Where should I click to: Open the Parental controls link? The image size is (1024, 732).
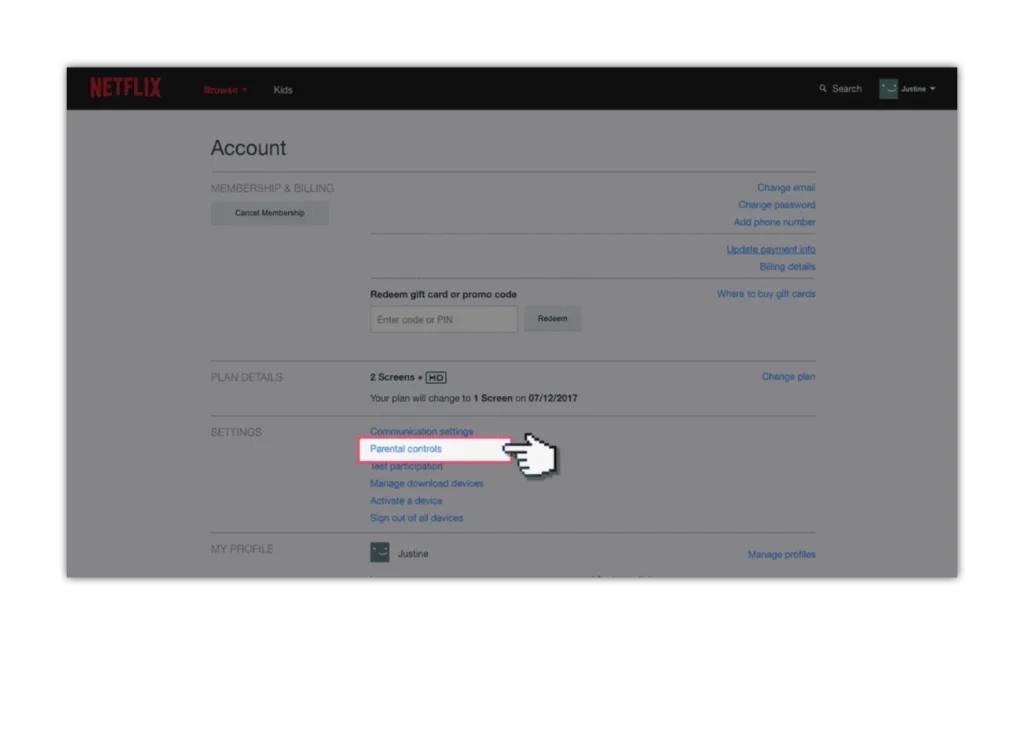[406, 449]
